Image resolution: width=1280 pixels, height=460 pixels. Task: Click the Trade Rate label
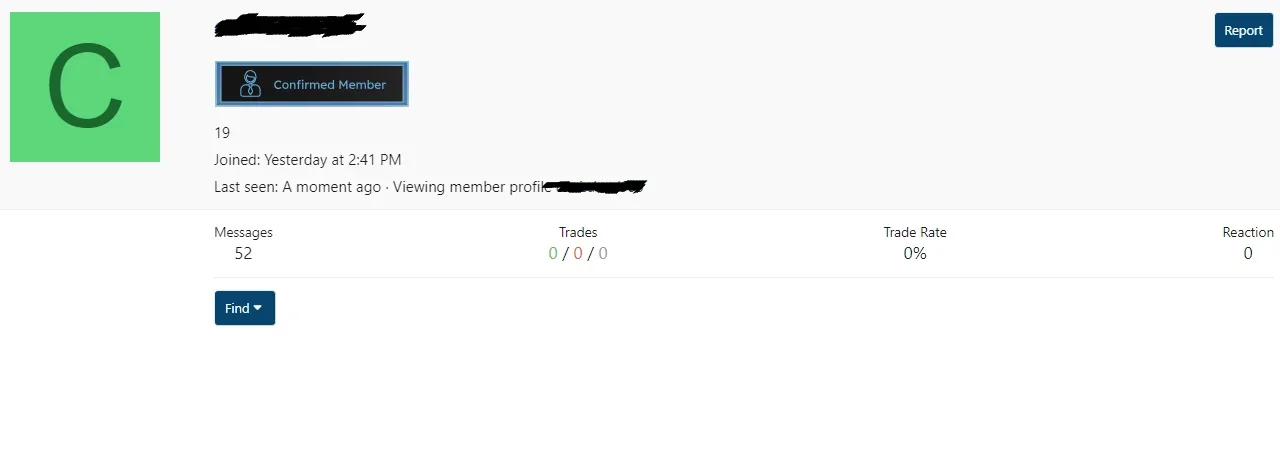pyautogui.click(x=915, y=232)
